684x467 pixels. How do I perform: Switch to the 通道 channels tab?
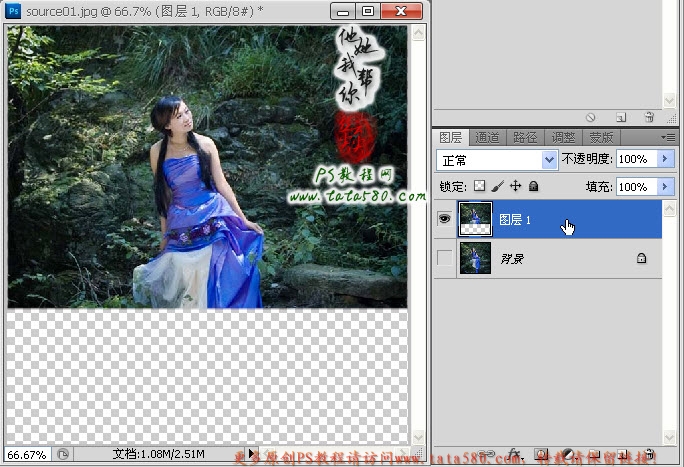pos(487,138)
